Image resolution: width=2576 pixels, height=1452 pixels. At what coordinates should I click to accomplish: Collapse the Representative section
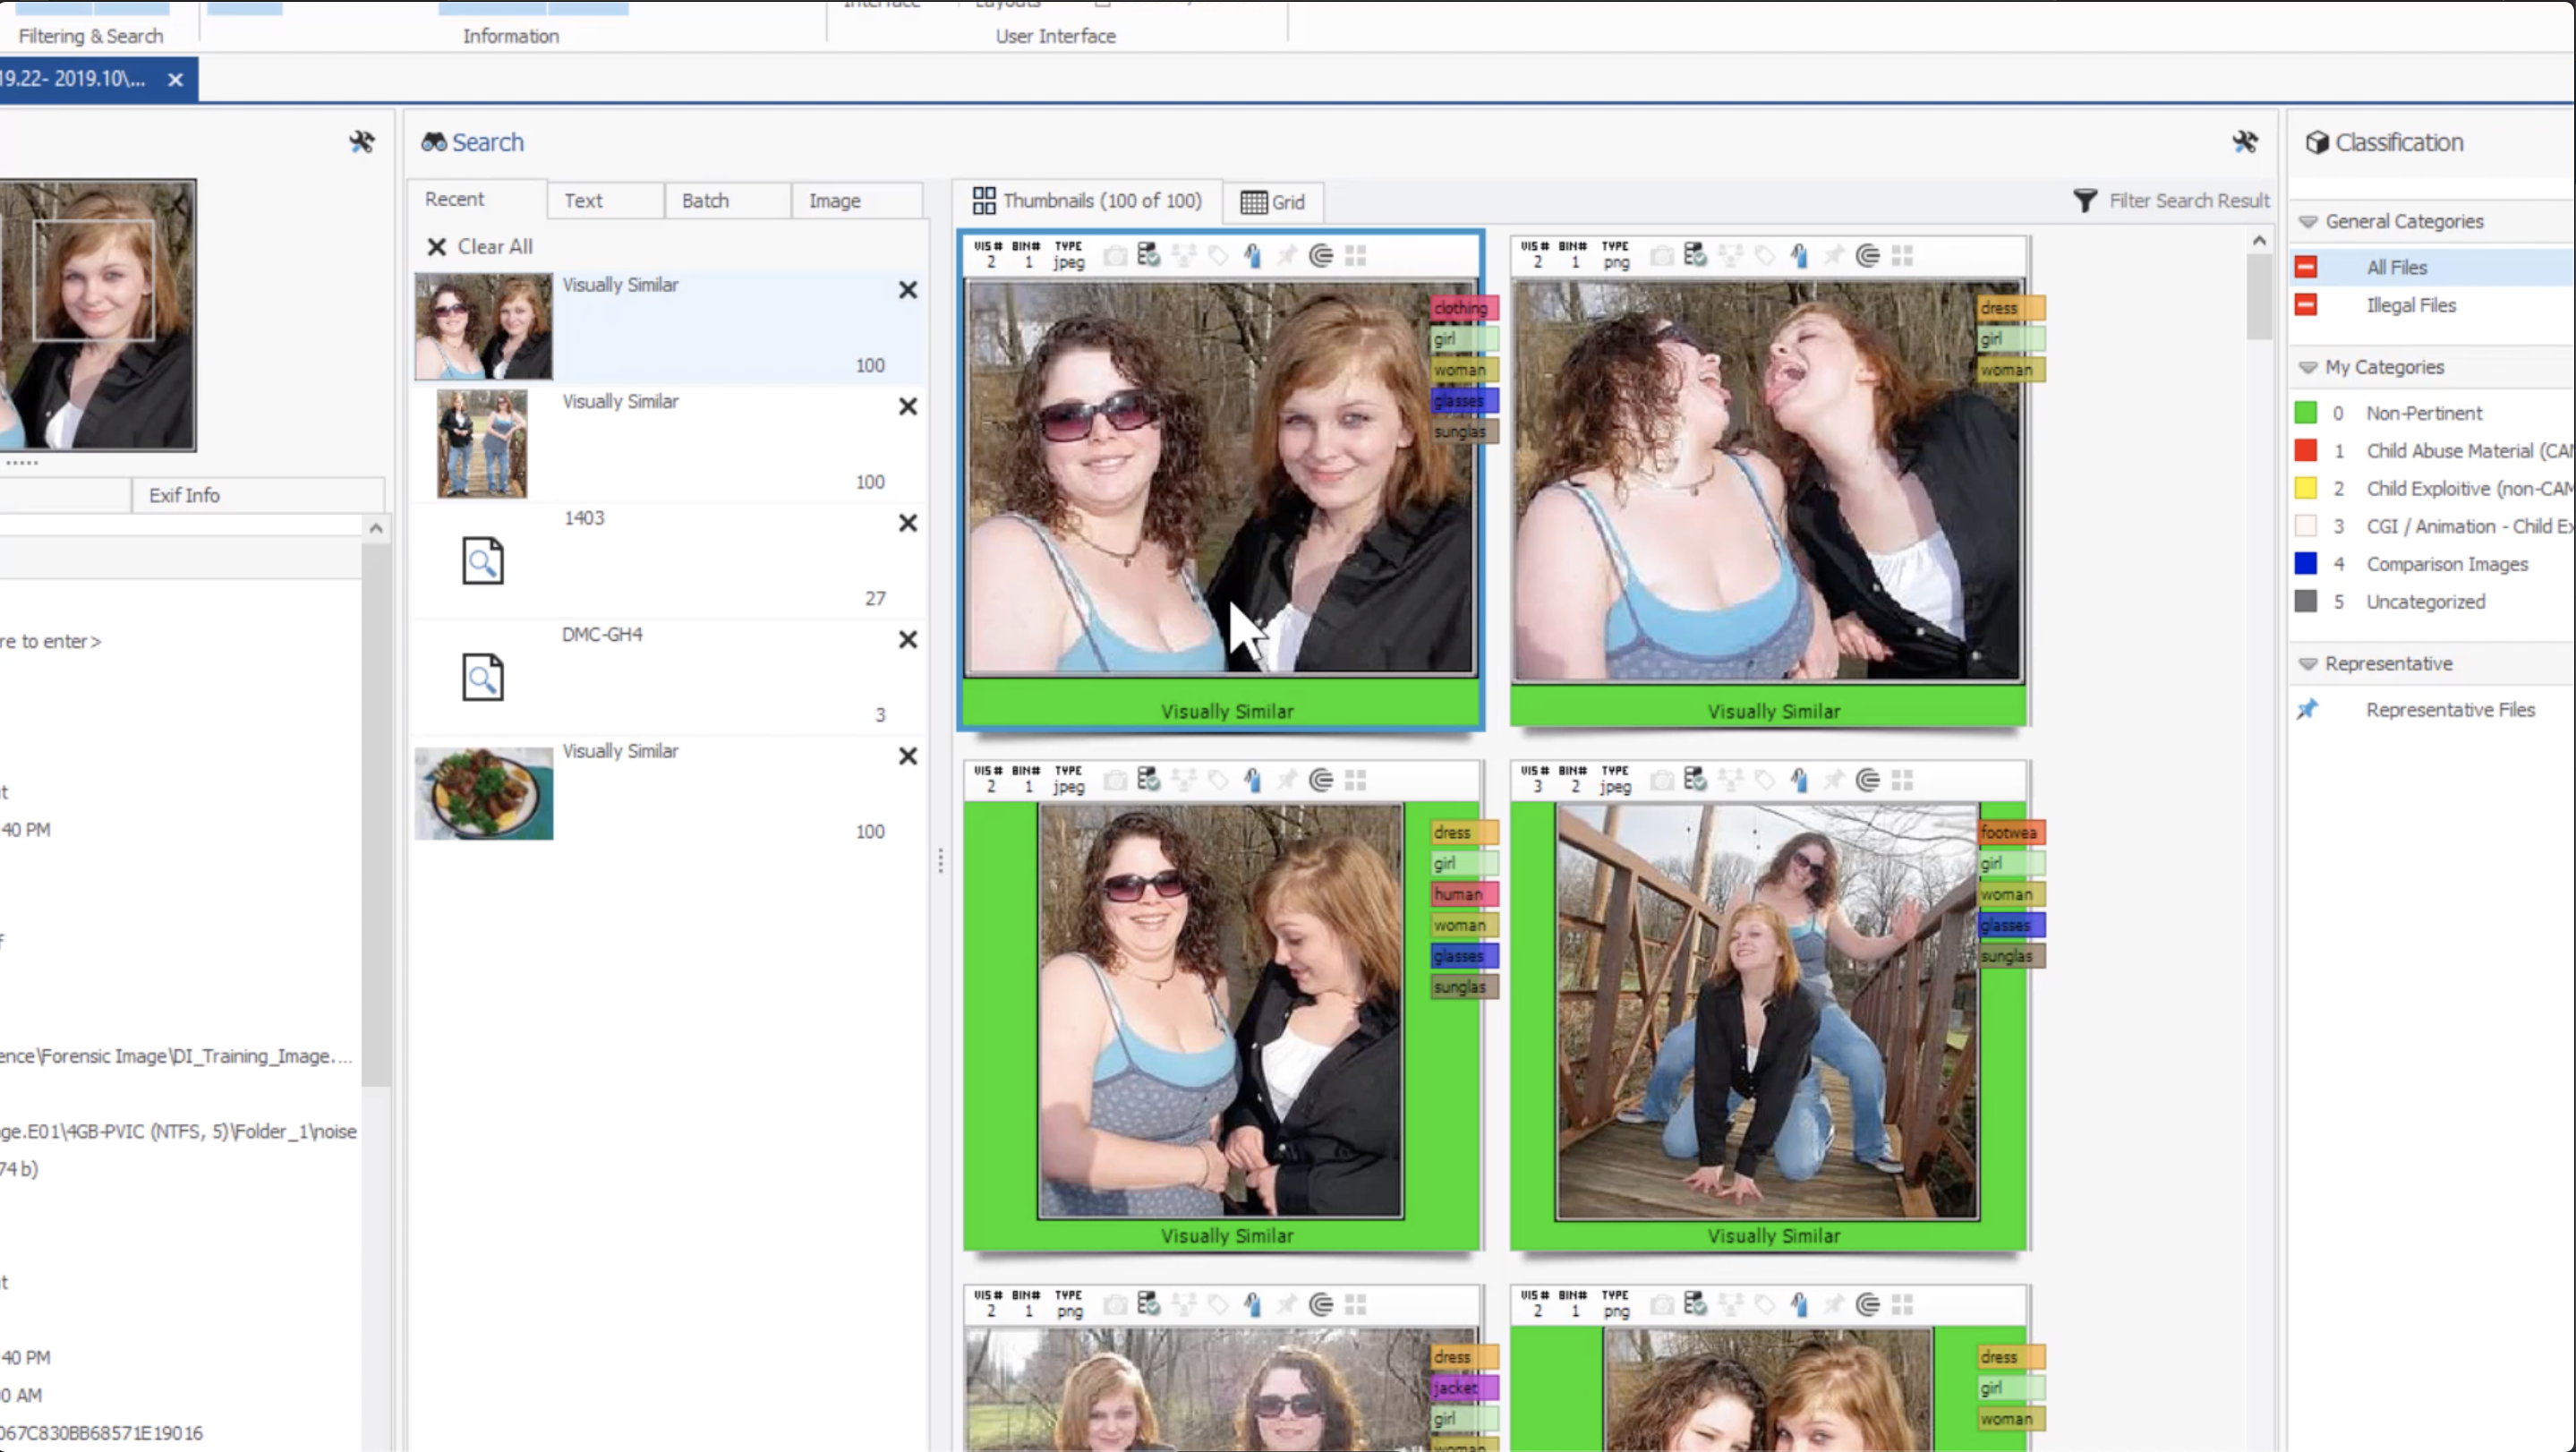tap(2308, 664)
